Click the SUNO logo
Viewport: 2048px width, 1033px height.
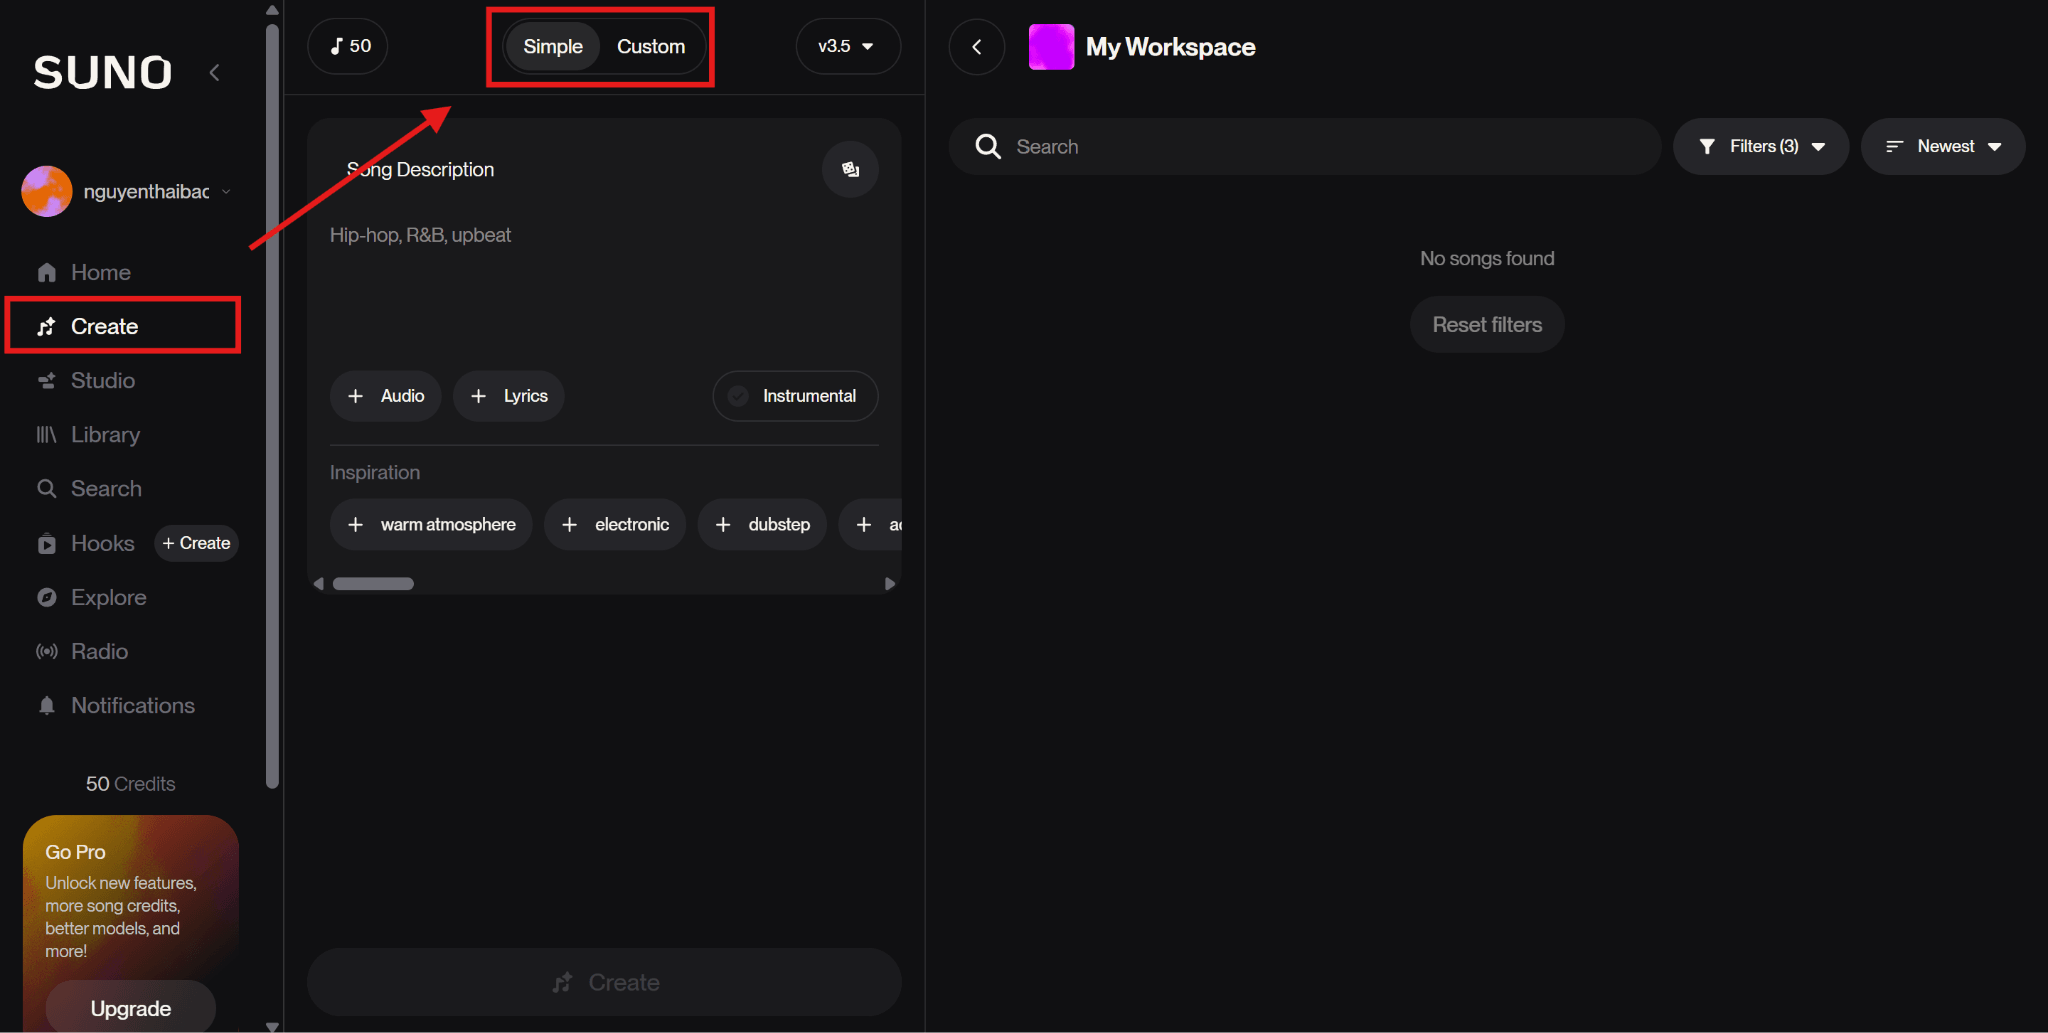(x=103, y=72)
